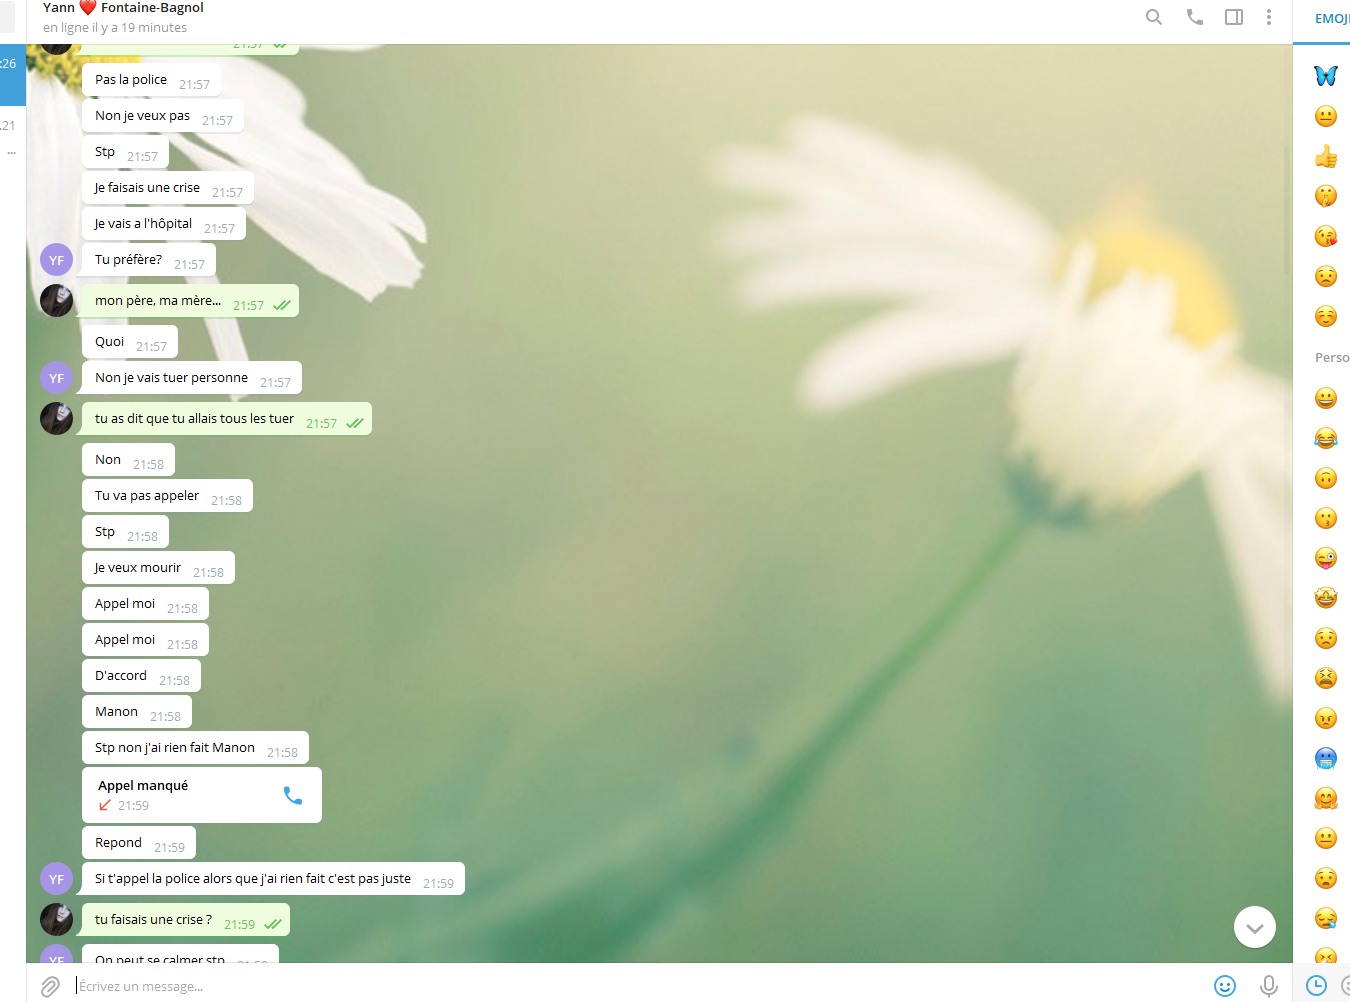Image resolution: width=1350 pixels, height=1002 pixels.
Task: Pick the blue cold face emoji
Action: (1326, 758)
